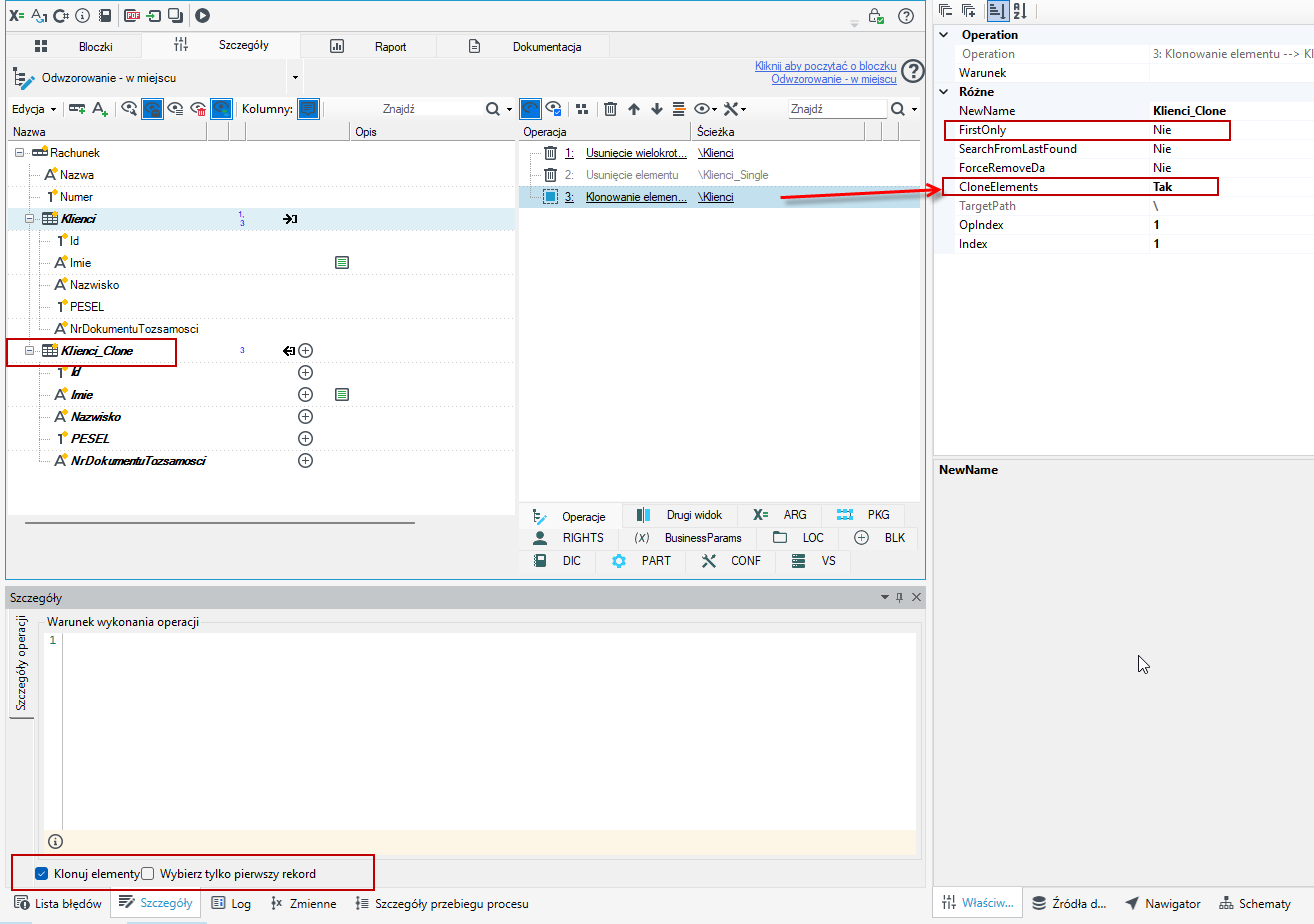Open the 'Usunięcie wielokrot...' operation link

click(636, 153)
